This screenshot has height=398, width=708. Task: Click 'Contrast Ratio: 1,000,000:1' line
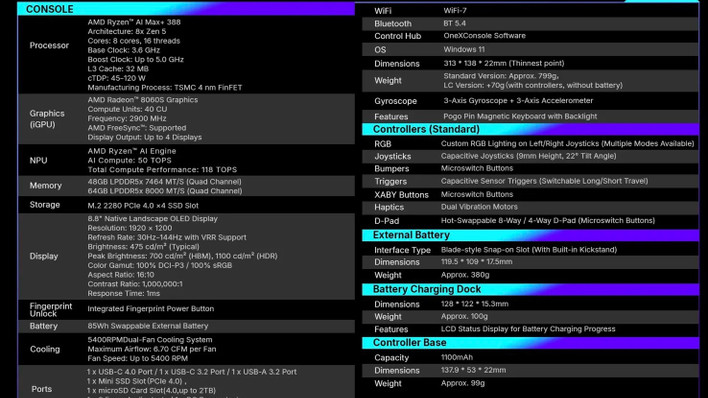pos(135,284)
